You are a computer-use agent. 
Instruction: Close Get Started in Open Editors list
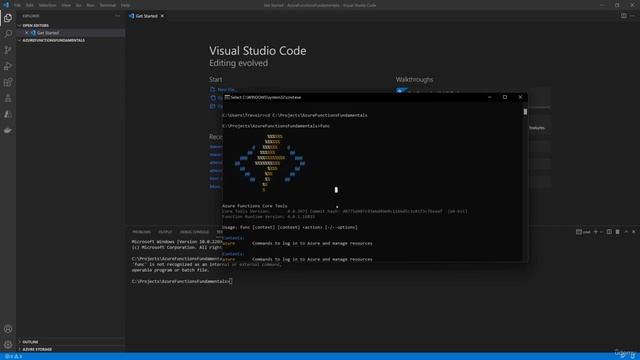coord(27,33)
